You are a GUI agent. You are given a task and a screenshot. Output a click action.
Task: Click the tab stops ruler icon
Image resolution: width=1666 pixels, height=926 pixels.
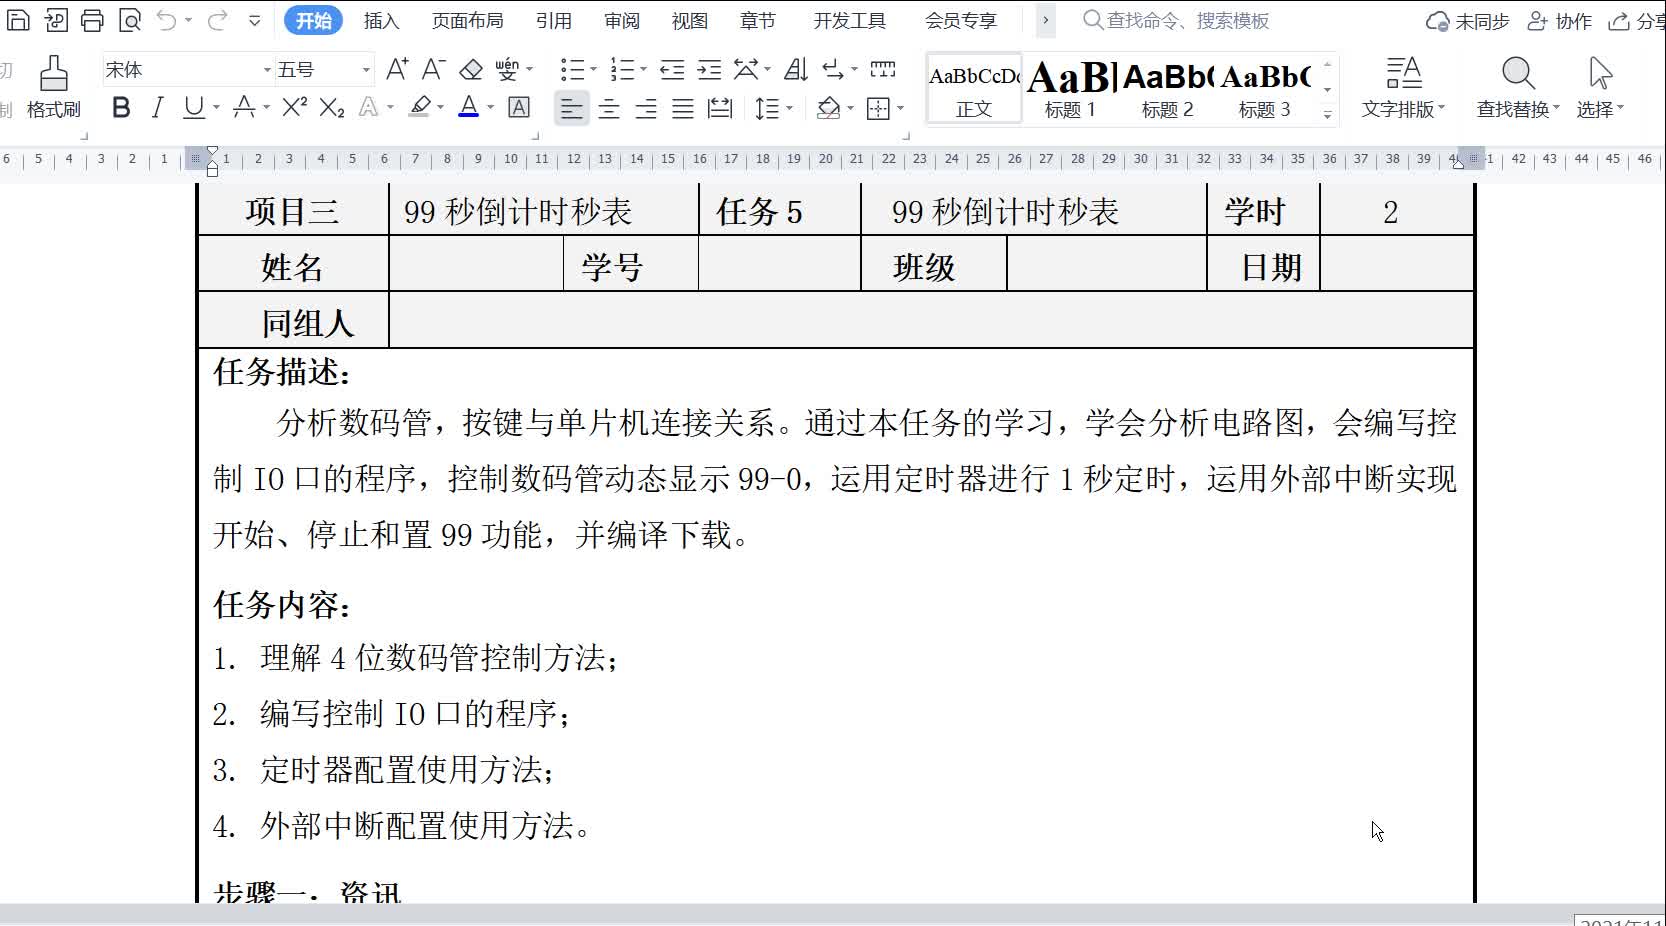883,69
